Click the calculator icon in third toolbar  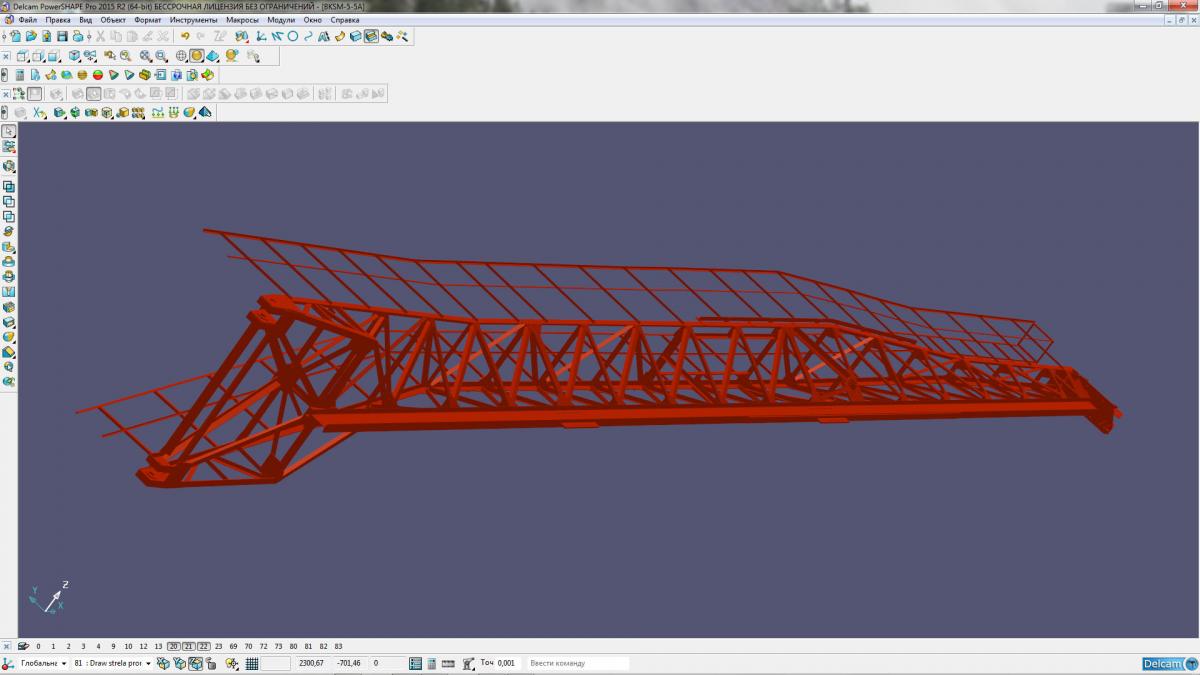point(20,74)
